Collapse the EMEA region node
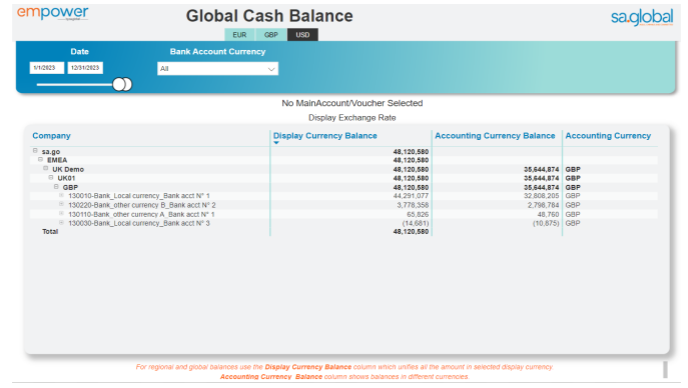 (40, 159)
